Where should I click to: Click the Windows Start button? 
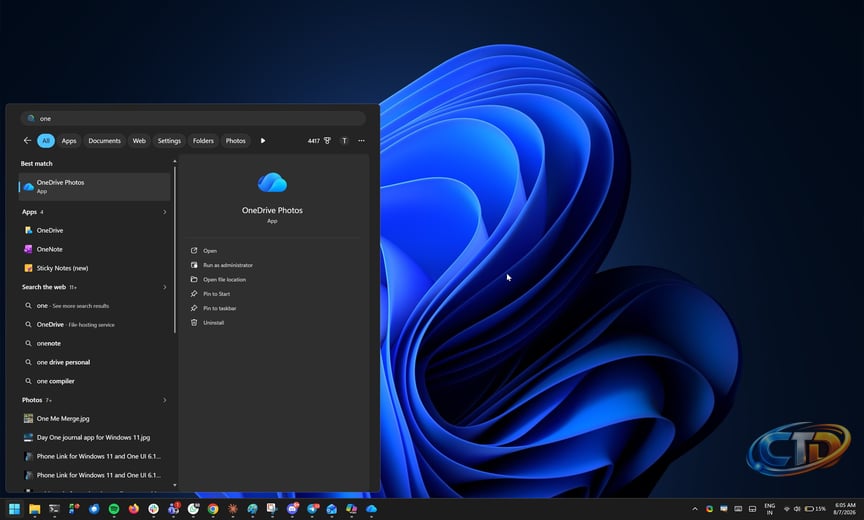click(x=14, y=509)
